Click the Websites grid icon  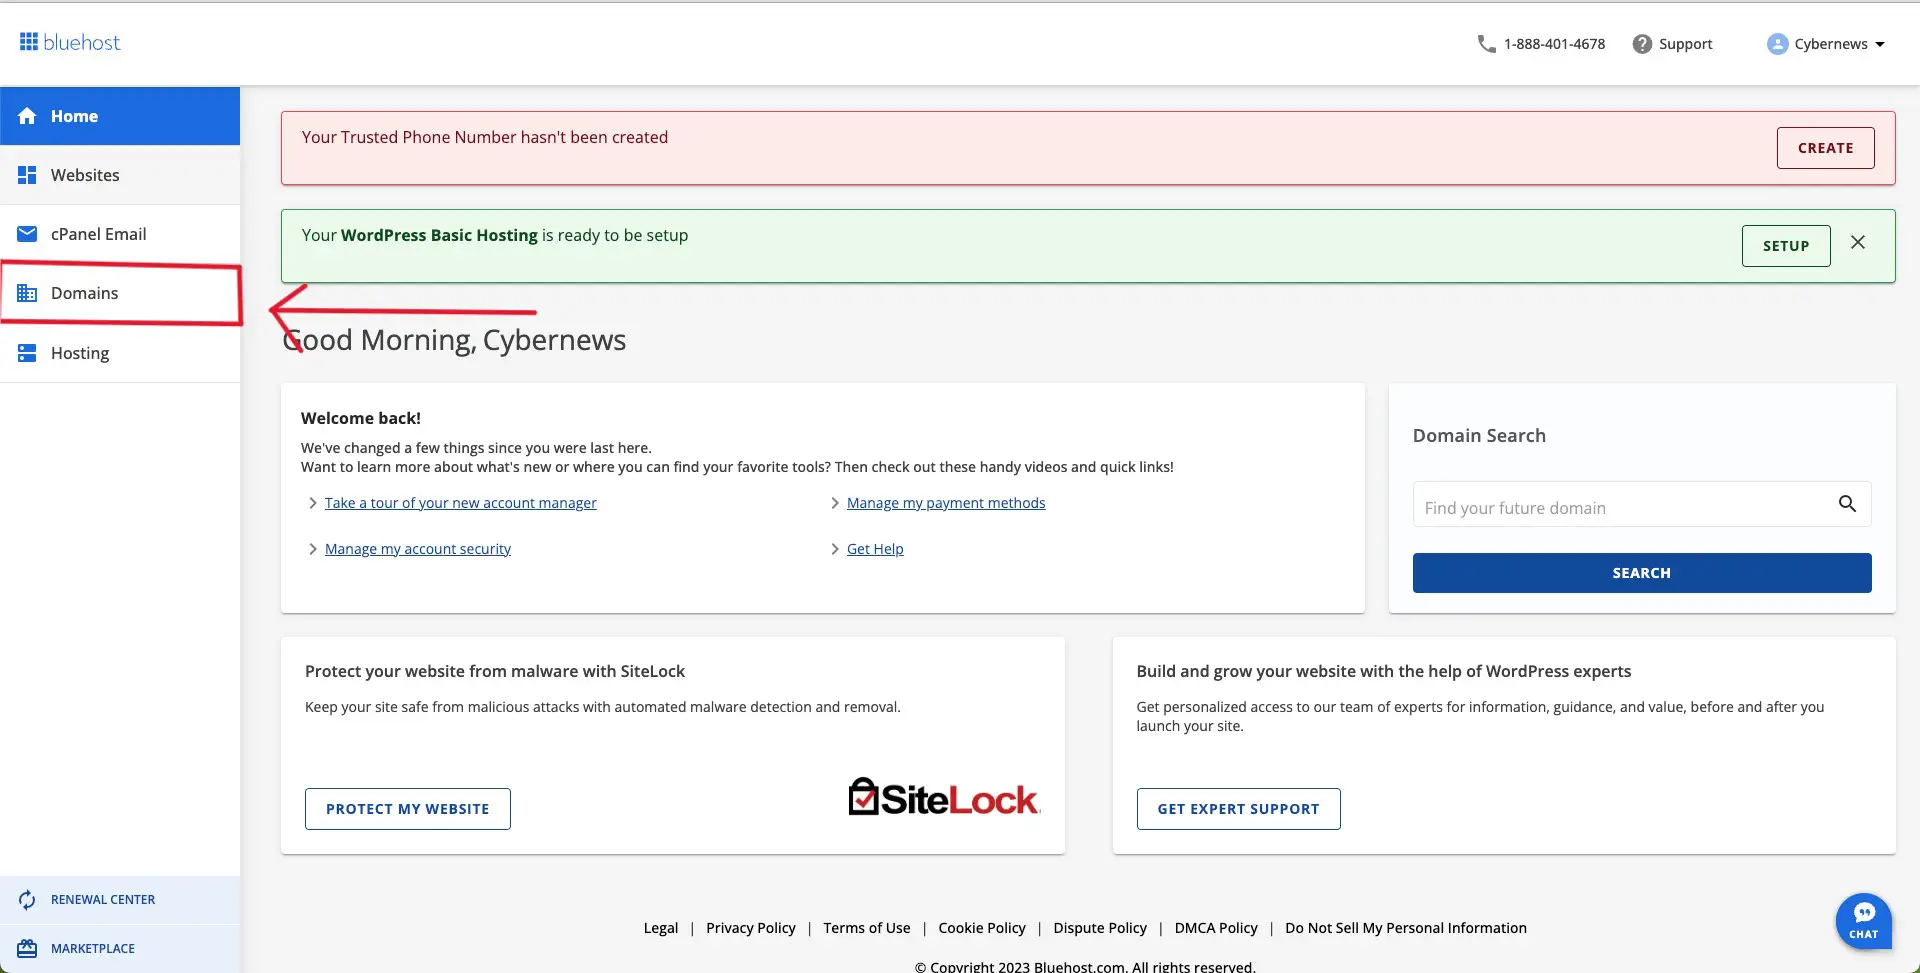27,175
